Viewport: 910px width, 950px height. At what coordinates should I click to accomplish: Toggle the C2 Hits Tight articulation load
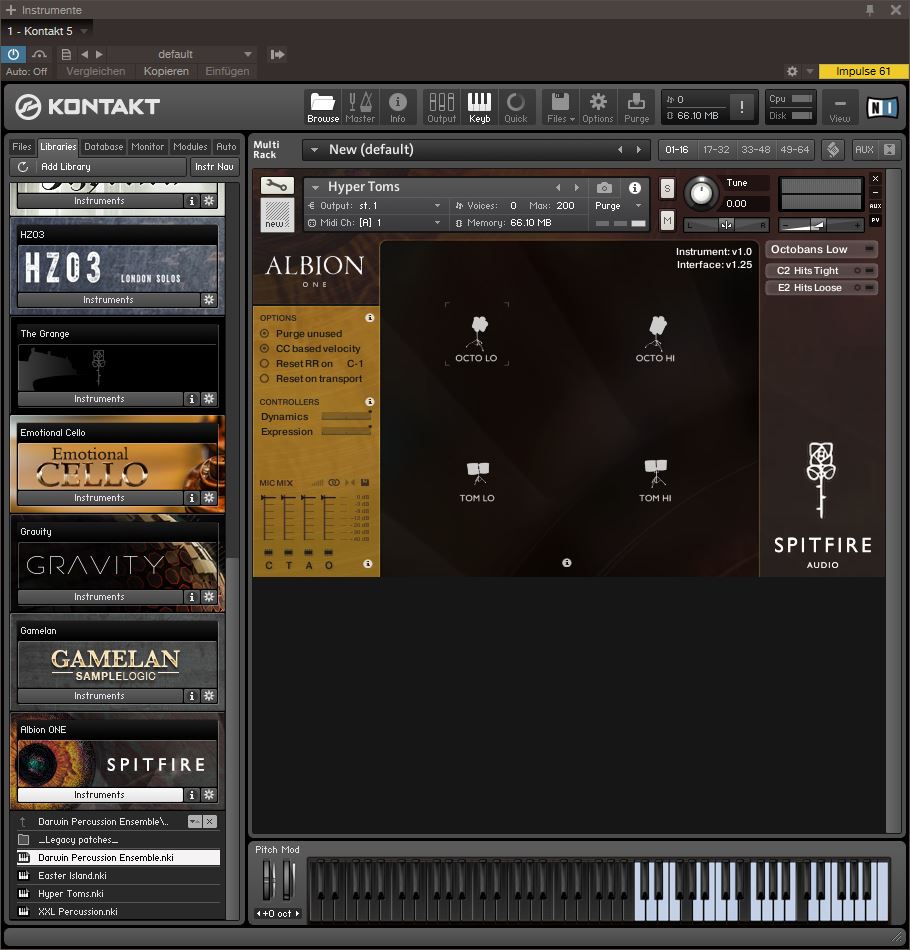(x=870, y=270)
